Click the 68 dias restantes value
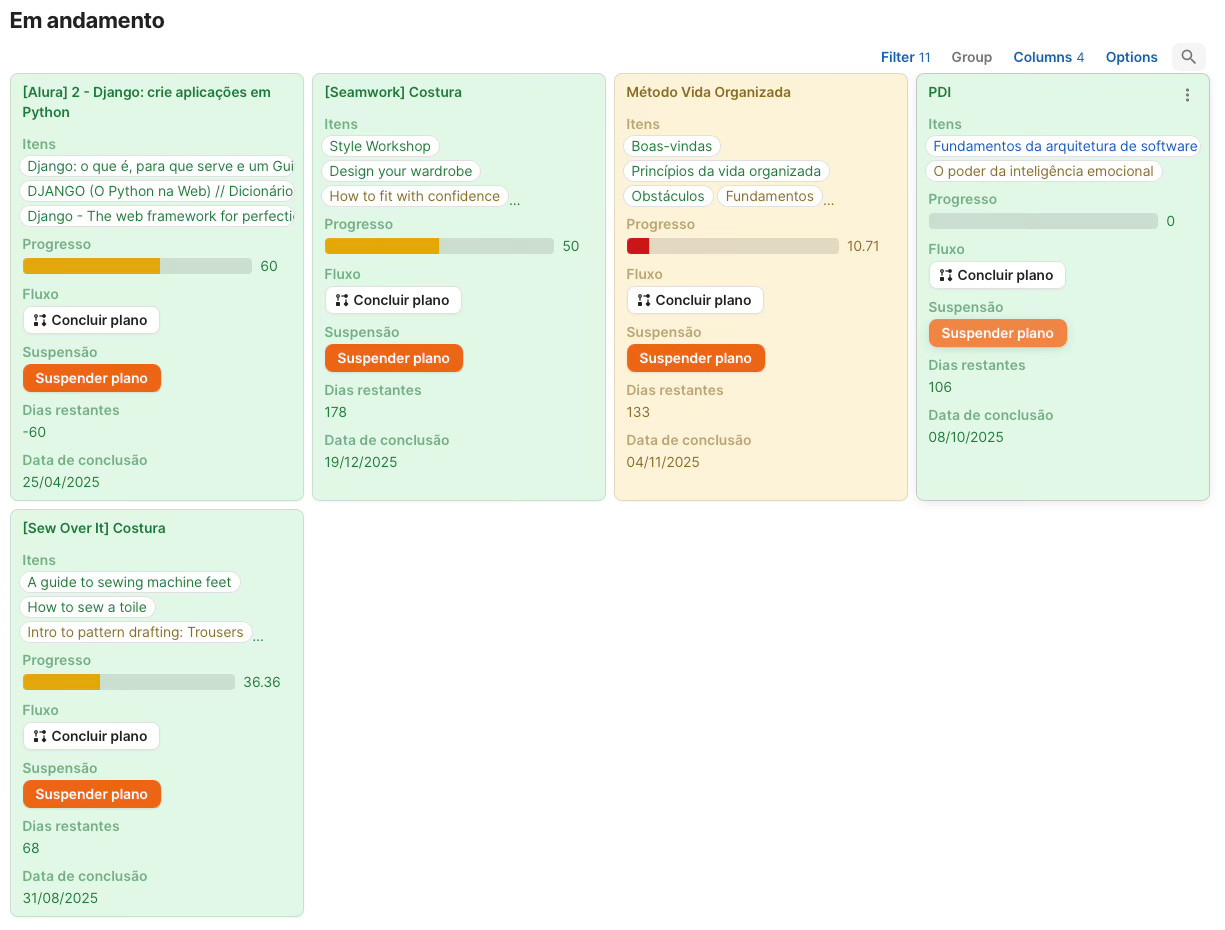 (31, 848)
